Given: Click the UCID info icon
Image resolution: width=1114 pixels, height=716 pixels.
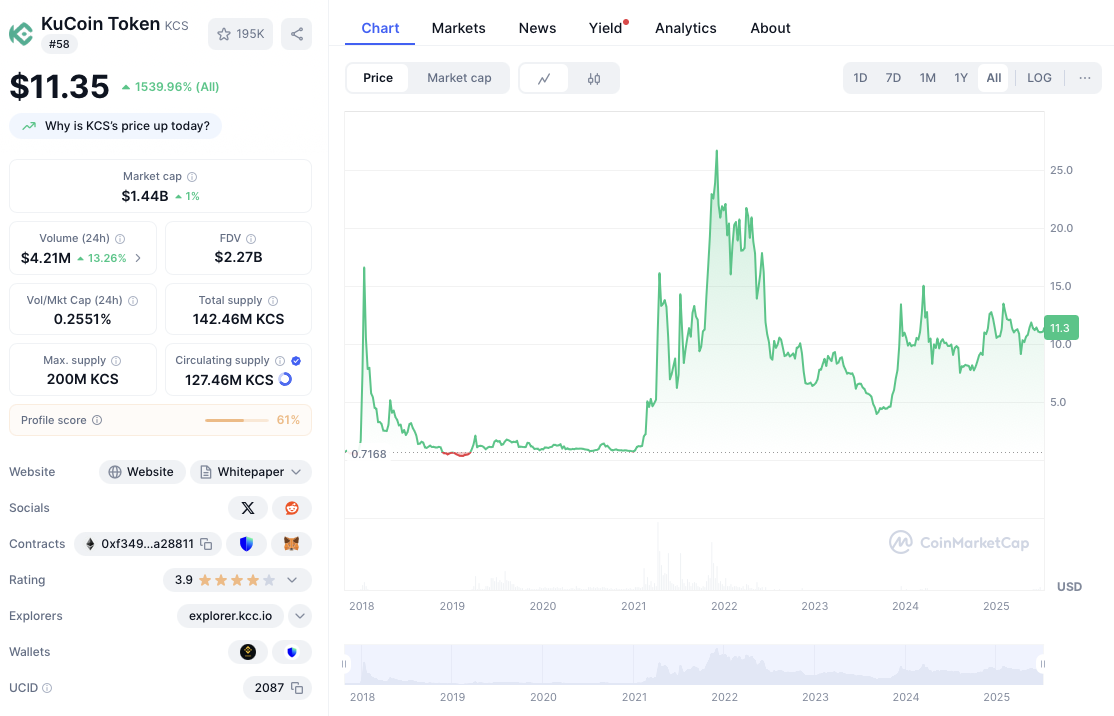Looking at the screenshot, I should (x=47, y=688).
